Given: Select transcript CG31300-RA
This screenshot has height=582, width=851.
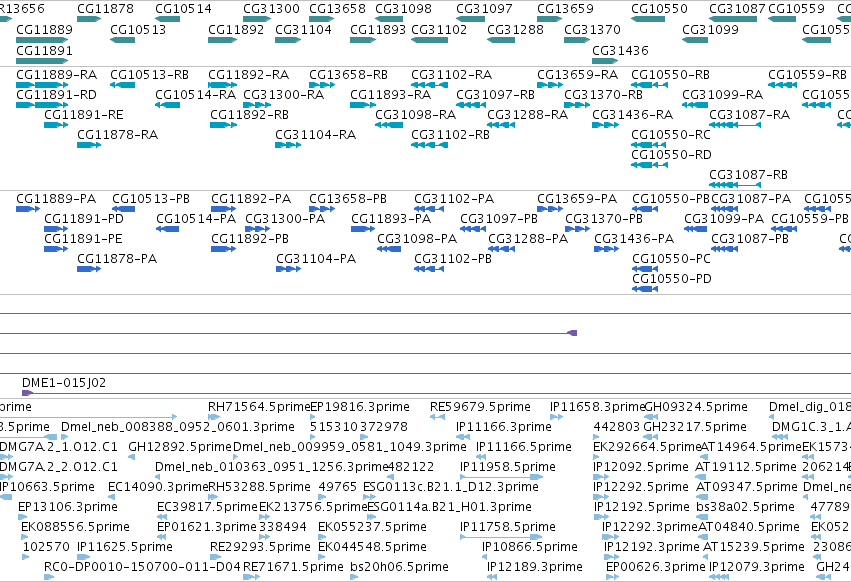Looking at the screenshot, I should pos(257,105).
